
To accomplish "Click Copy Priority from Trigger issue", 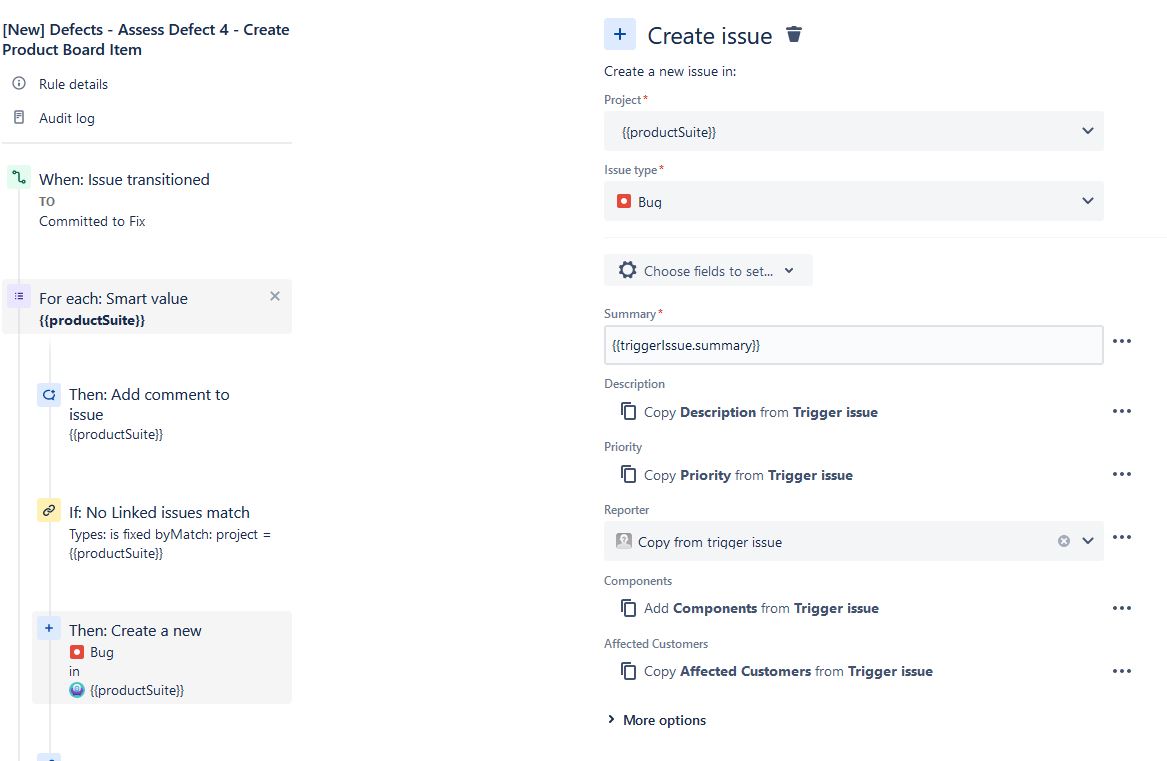I will tap(748, 476).
